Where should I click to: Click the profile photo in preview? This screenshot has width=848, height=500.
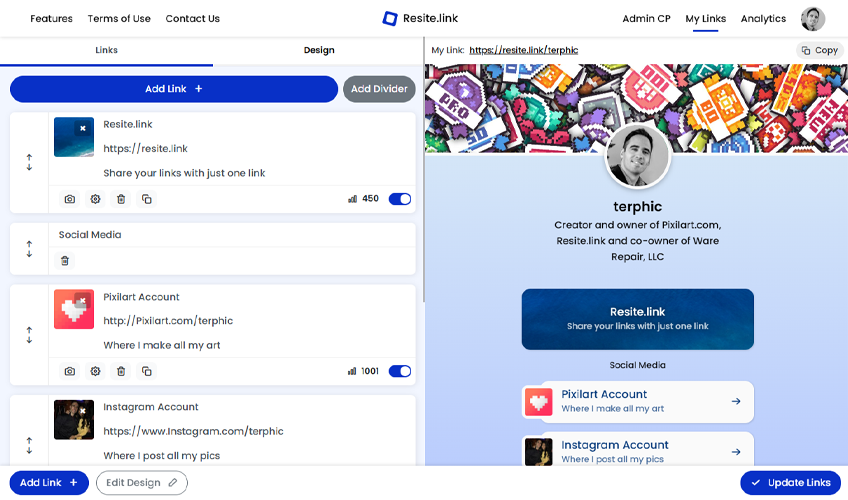pyautogui.click(x=638, y=156)
